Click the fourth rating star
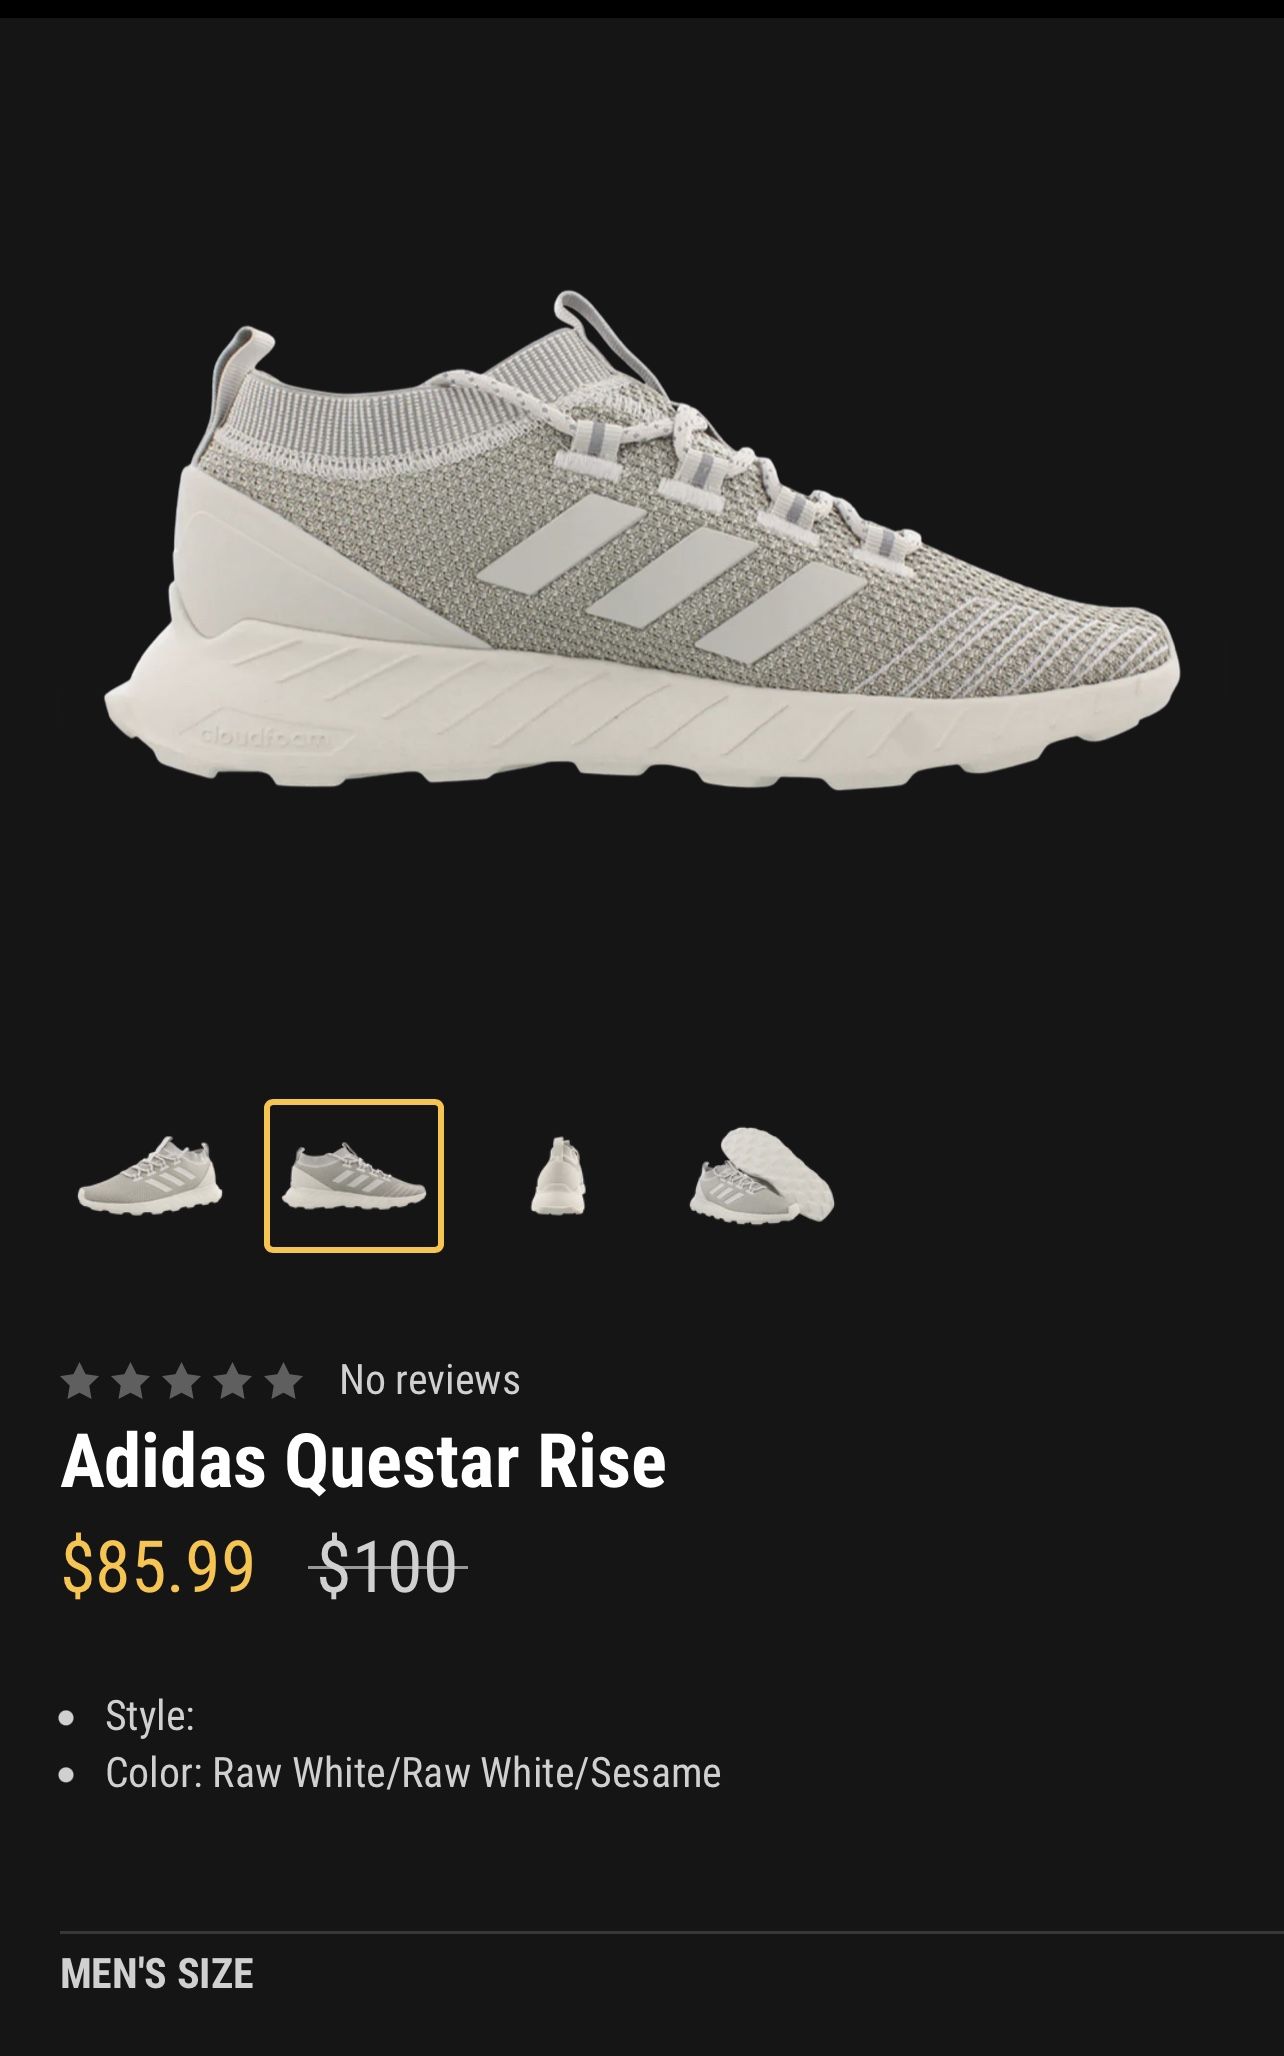This screenshot has height=2056, width=1284. coord(233,1382)
